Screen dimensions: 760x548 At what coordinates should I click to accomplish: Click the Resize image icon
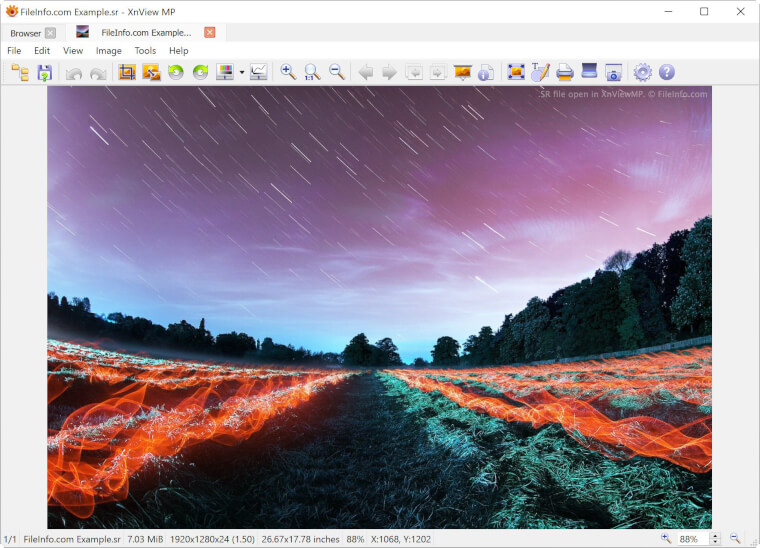[151, 72]
